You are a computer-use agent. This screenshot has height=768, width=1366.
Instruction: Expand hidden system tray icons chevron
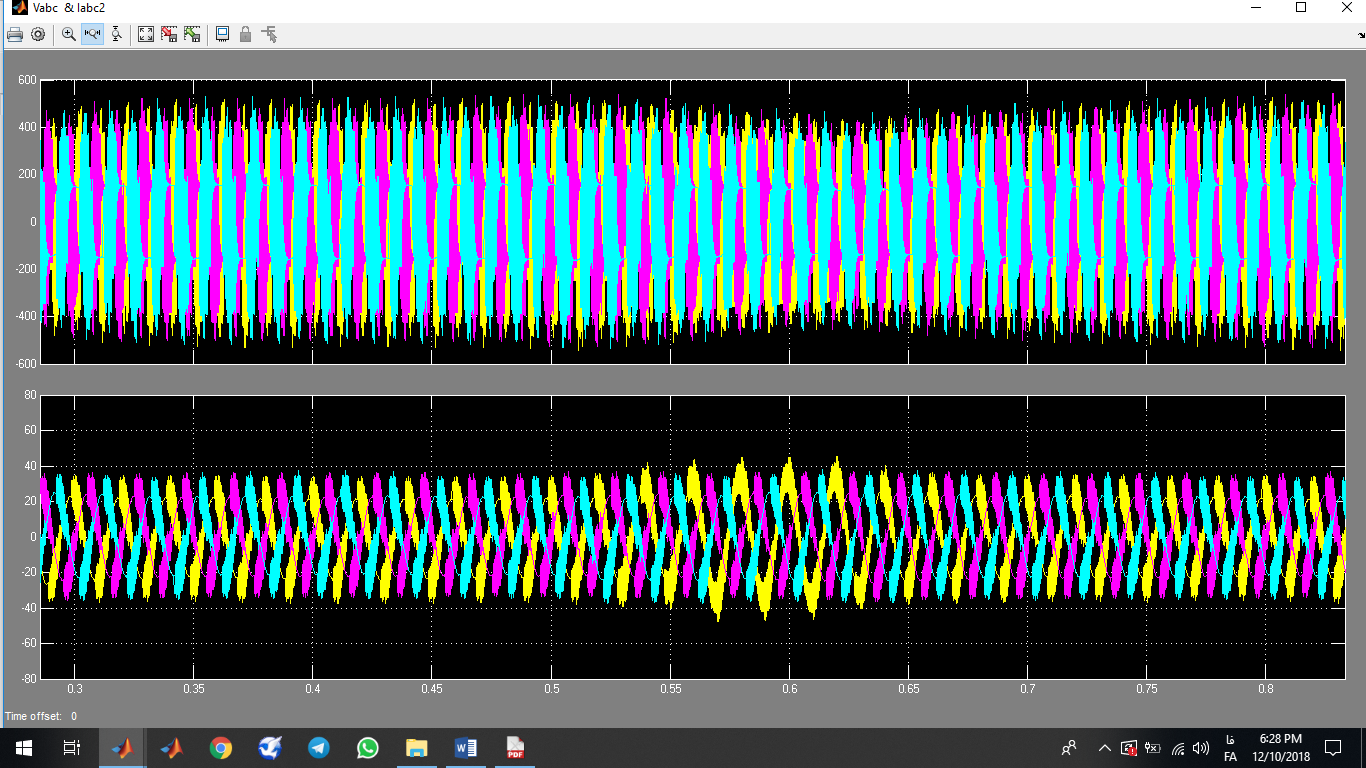(1104, 748)
